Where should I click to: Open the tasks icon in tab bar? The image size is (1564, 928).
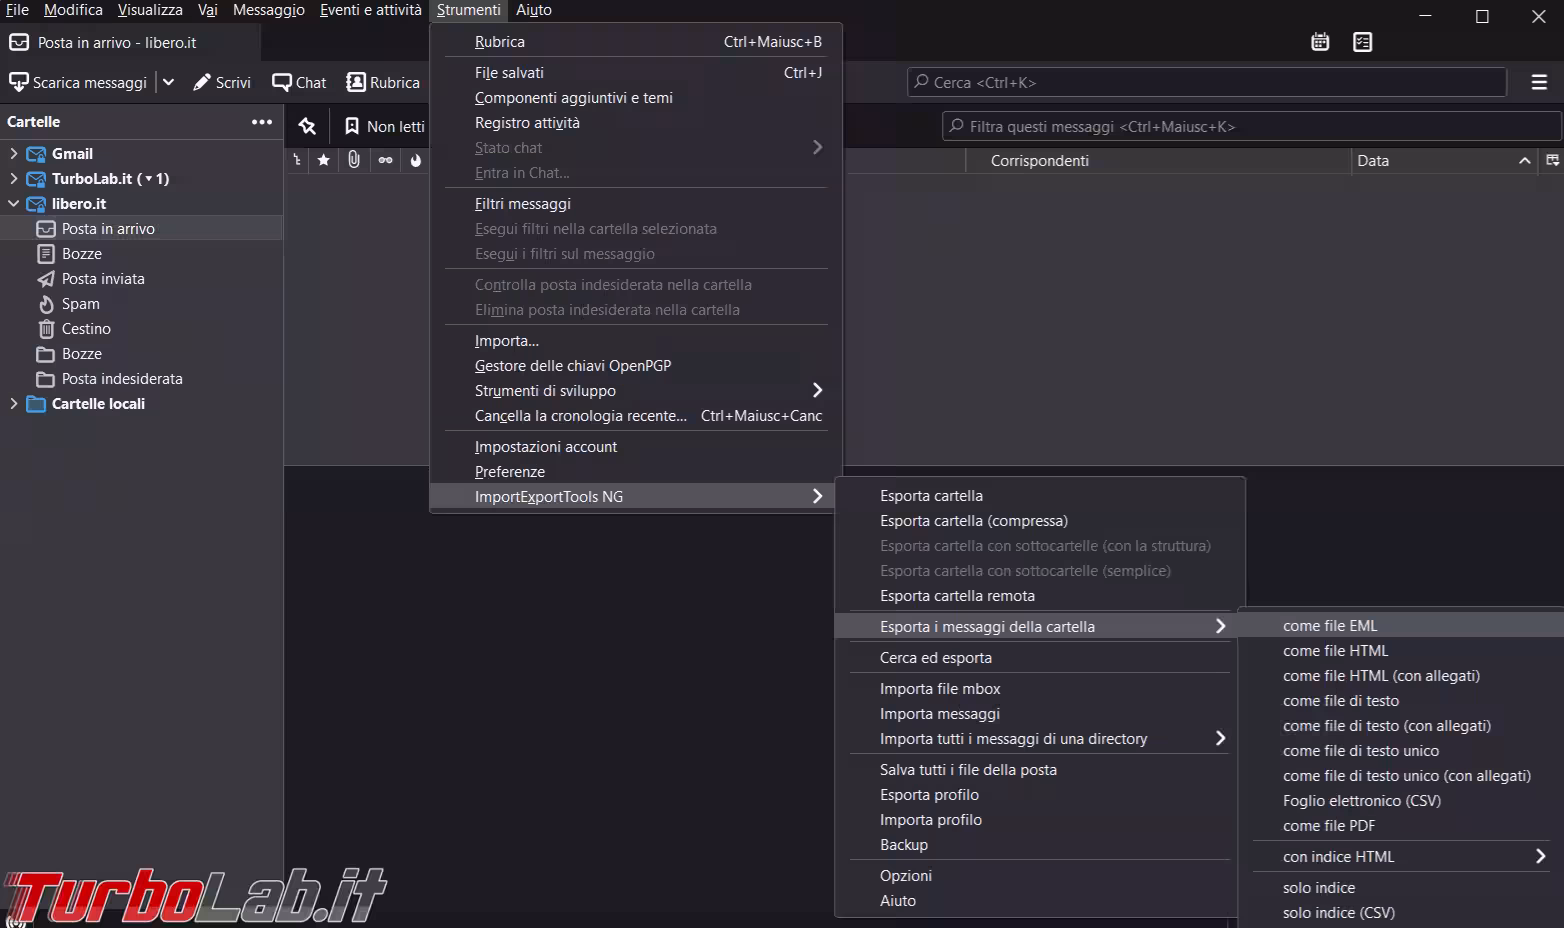(1362, 42)
